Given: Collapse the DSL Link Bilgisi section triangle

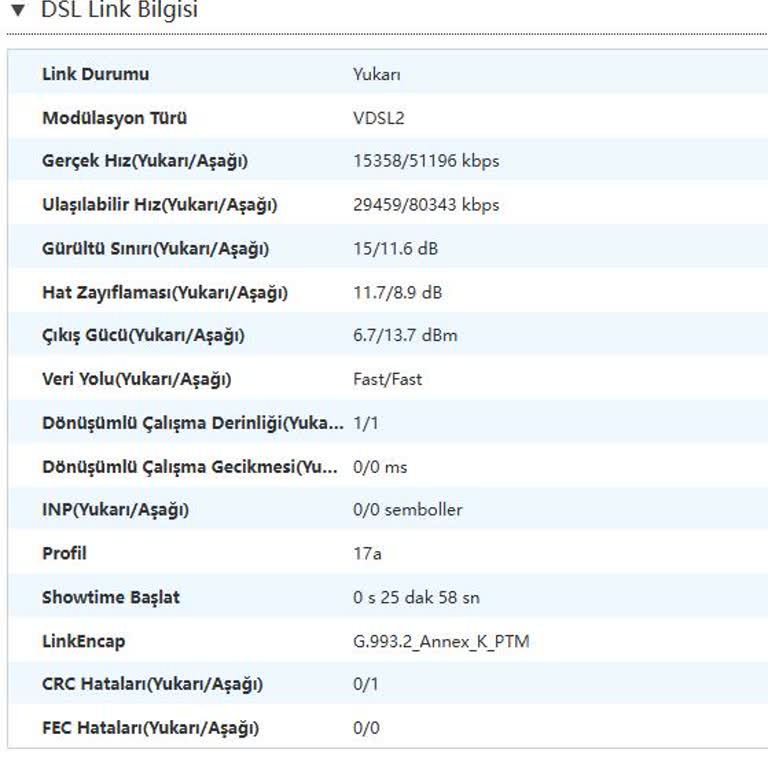Looking at the screenshot, I should coord(18,10).
